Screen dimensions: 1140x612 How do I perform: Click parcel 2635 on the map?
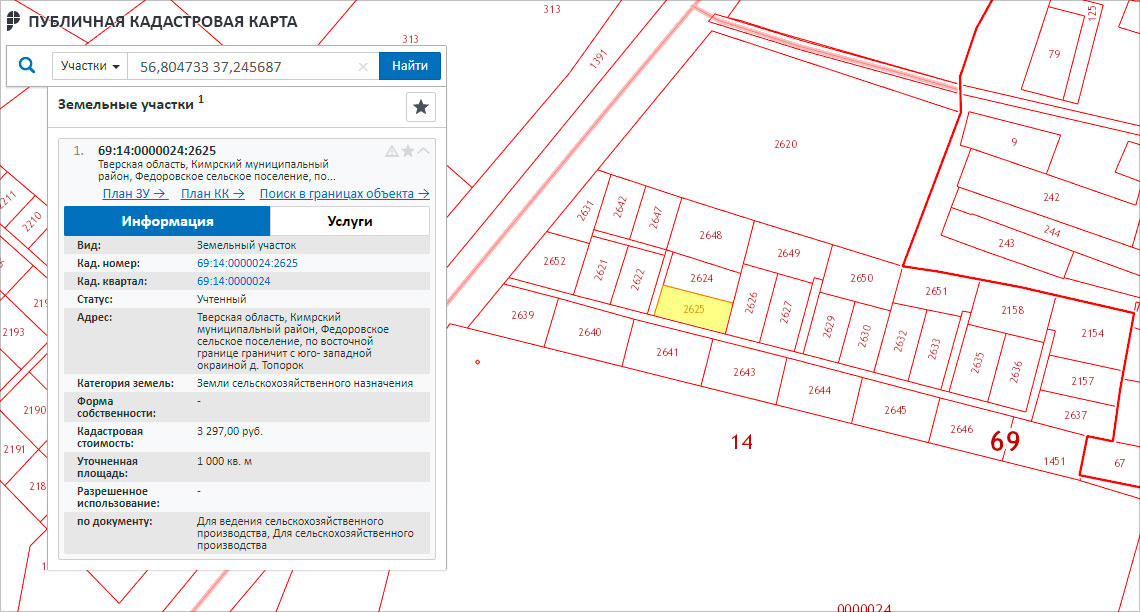[976, 362]
